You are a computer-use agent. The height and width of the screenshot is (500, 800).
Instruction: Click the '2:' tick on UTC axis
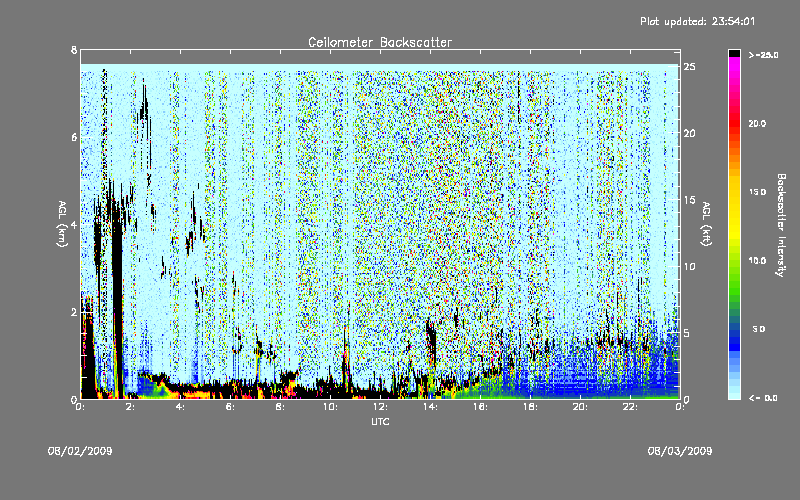(x=130, y=407)
